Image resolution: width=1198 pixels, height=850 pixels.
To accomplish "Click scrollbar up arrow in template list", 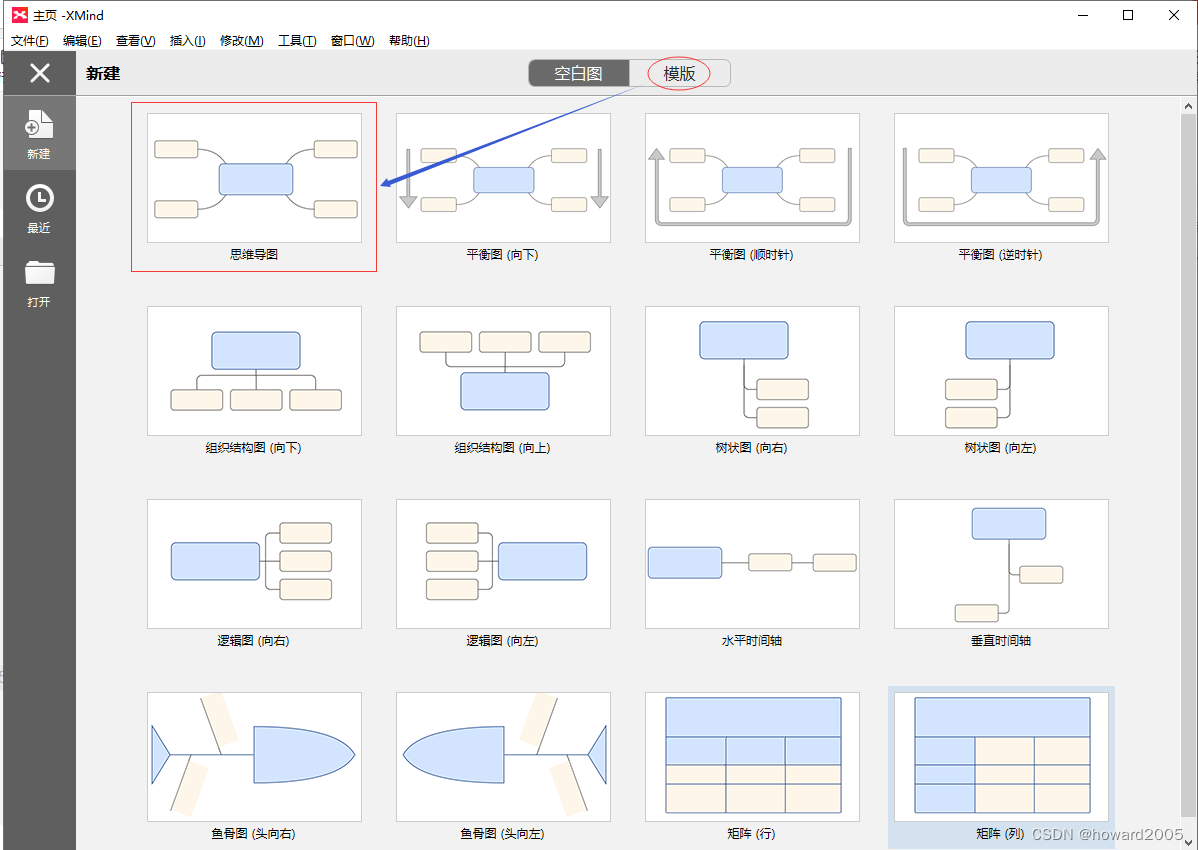I will pos(1188,105).
